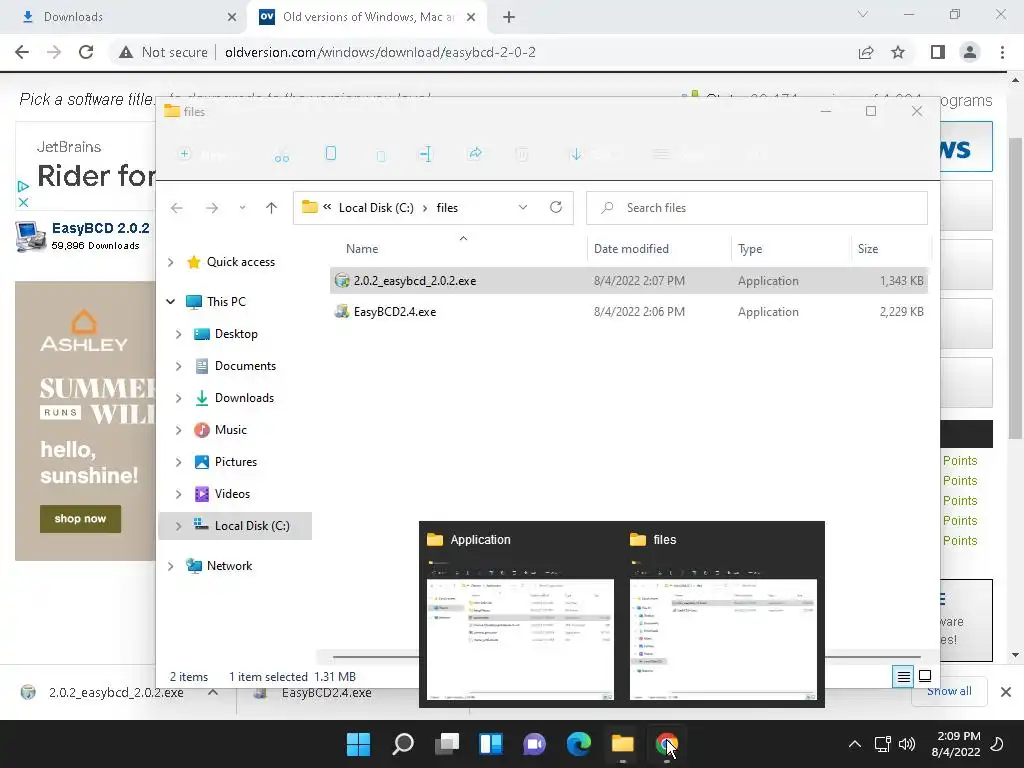
Task: Go back in File Explorer navigation
Action: tap(176, 208)
